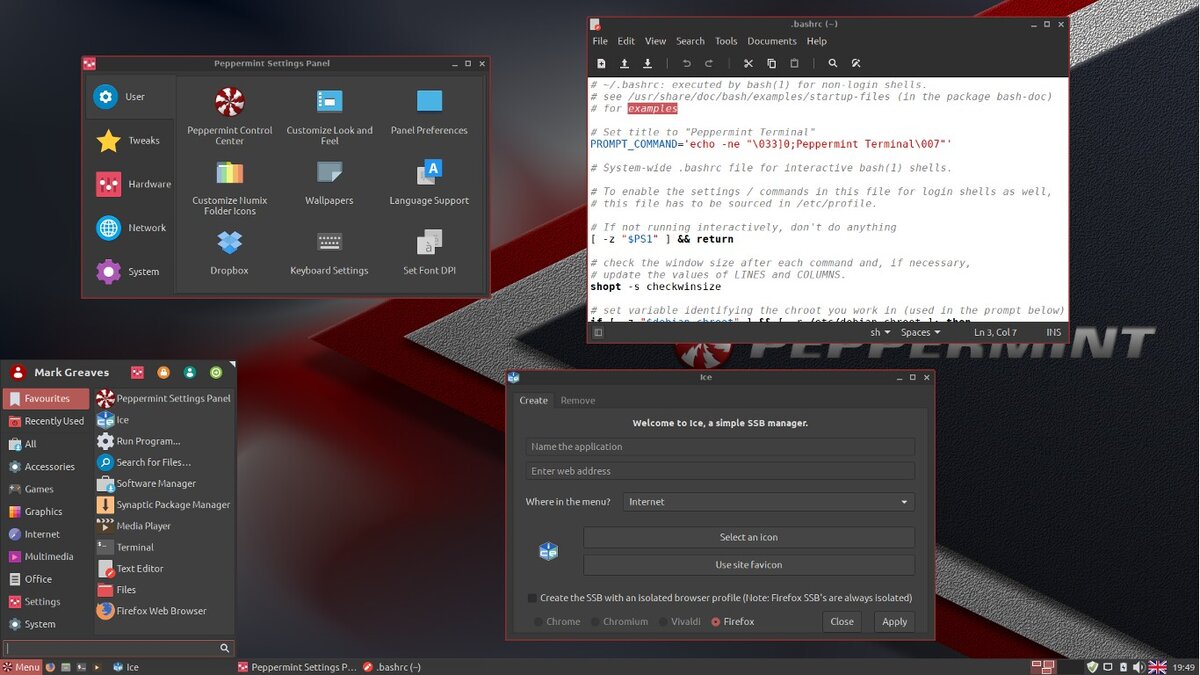The width and height of the screenshot is (1200, 675).
Task: Open Language Support in Settings Panel
Action: pos(429,182)
